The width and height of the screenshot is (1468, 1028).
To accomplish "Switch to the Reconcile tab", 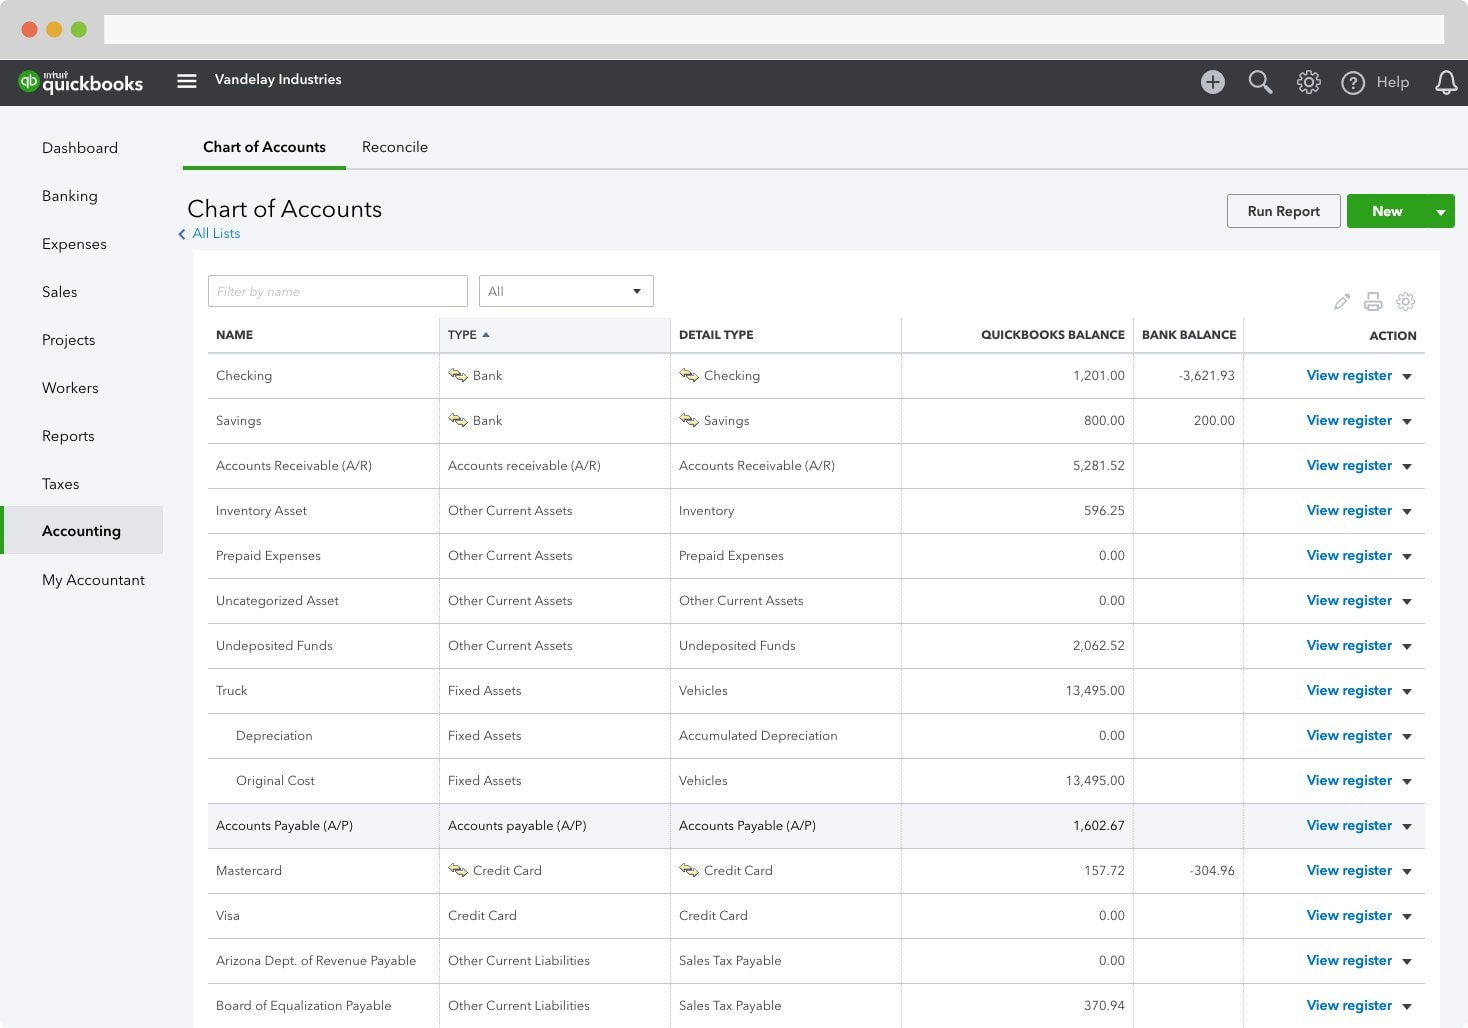I will pos(394,147).
